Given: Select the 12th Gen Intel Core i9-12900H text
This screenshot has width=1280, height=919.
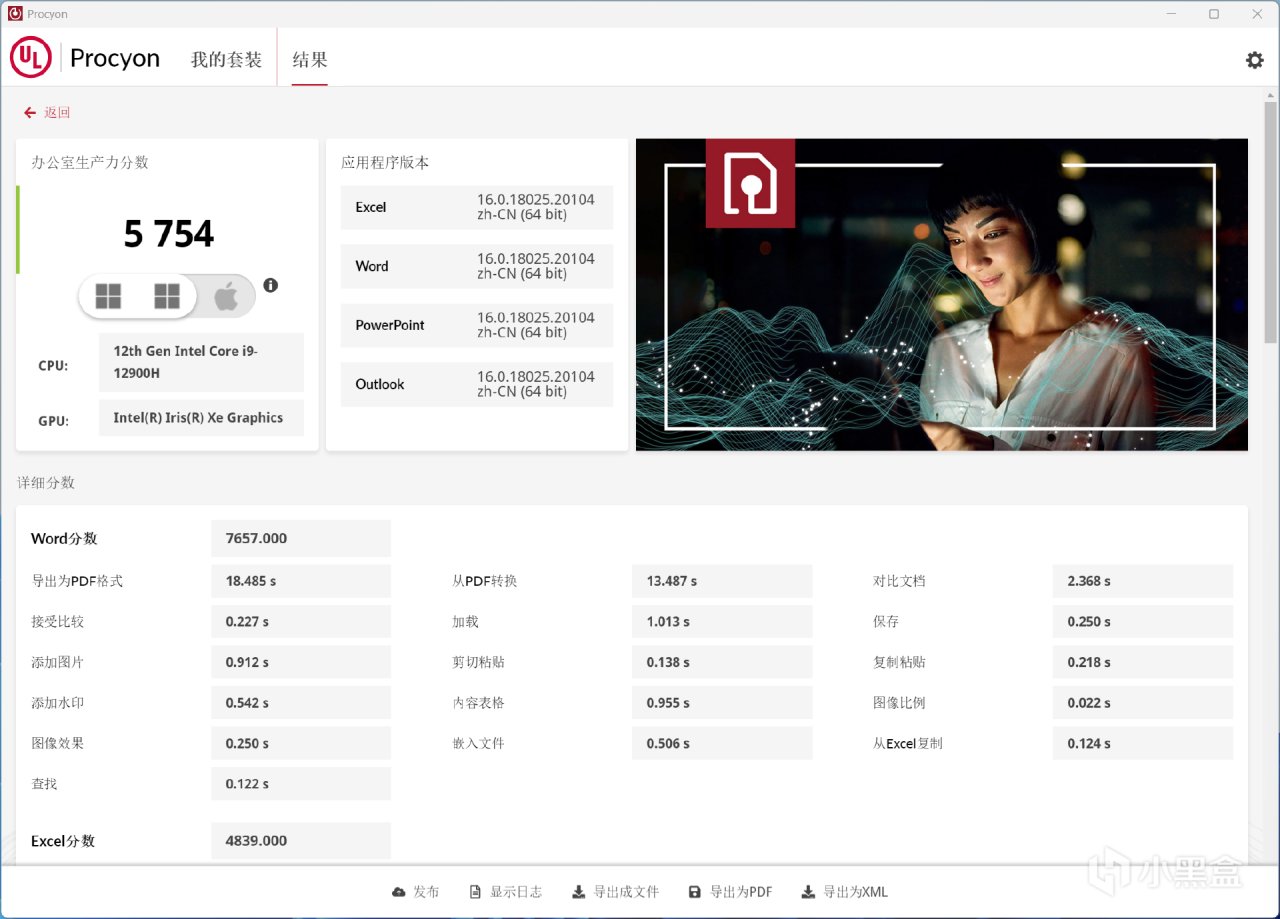Looking at the screenshot, I should pyautogui.click(x=186, y=362).
